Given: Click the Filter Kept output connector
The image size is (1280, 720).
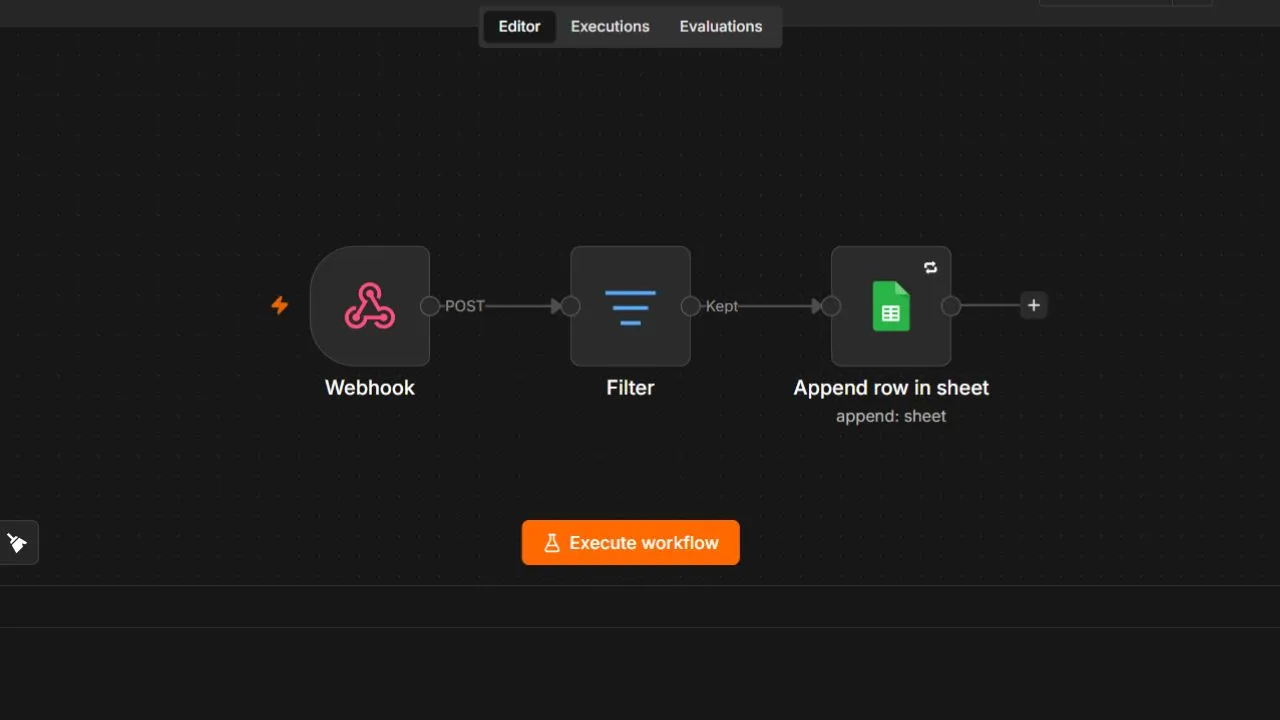Looking at the screenshot, I should pos(691,306).
